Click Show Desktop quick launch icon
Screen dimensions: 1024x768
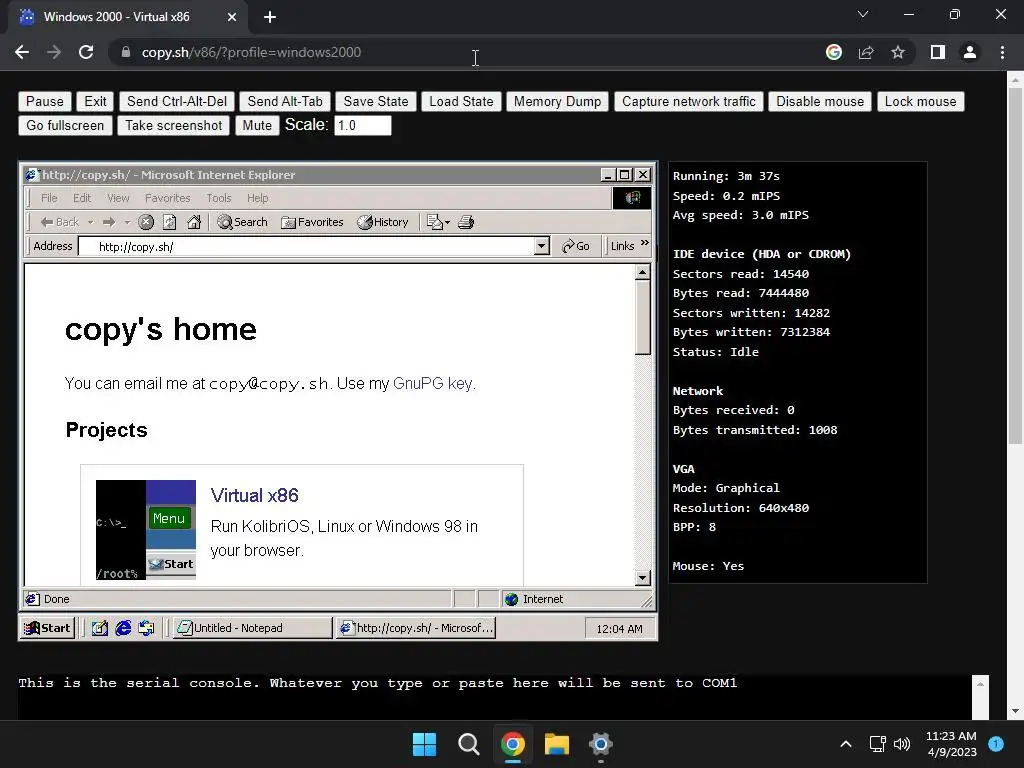pos(99,628)
